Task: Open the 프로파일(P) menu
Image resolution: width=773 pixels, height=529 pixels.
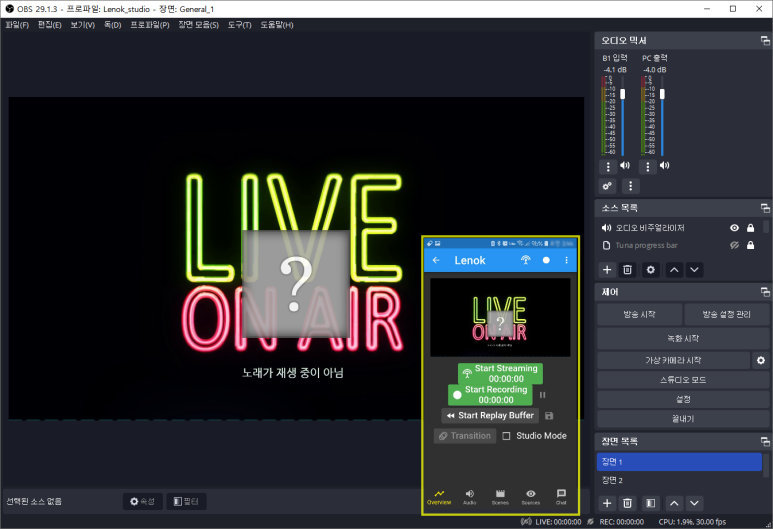Action: pos(150,25)
